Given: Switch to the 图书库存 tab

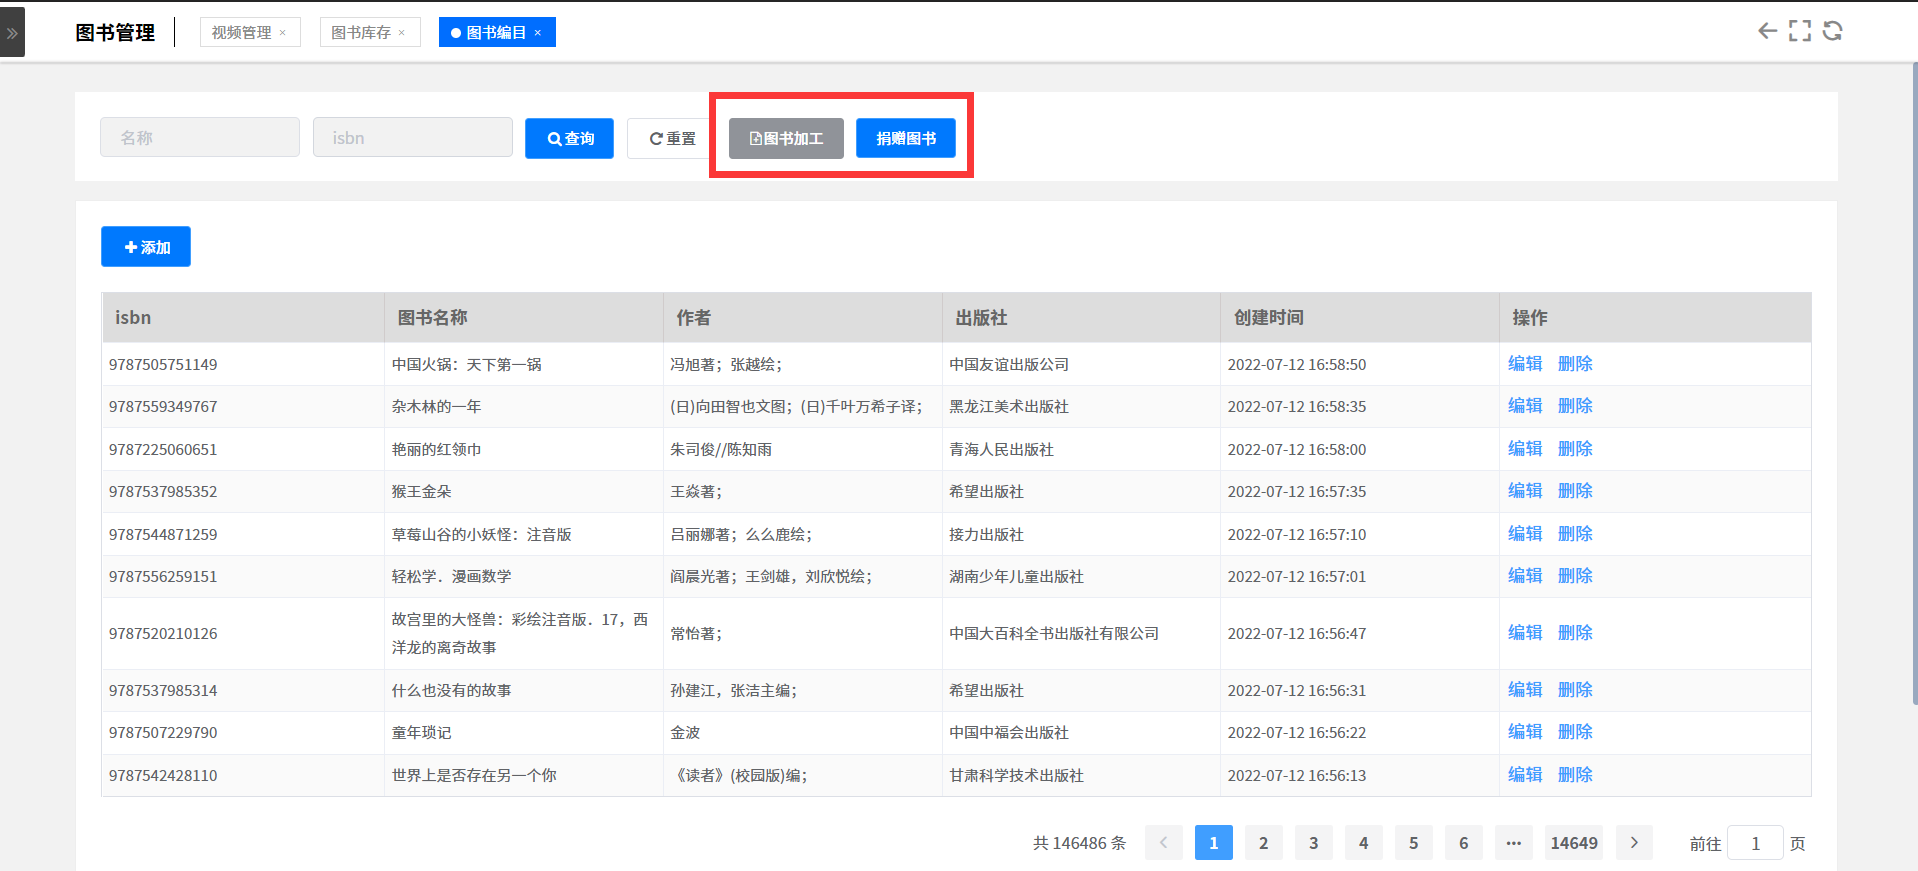Looking at the screenshot, I should click(x=360, y=33).
